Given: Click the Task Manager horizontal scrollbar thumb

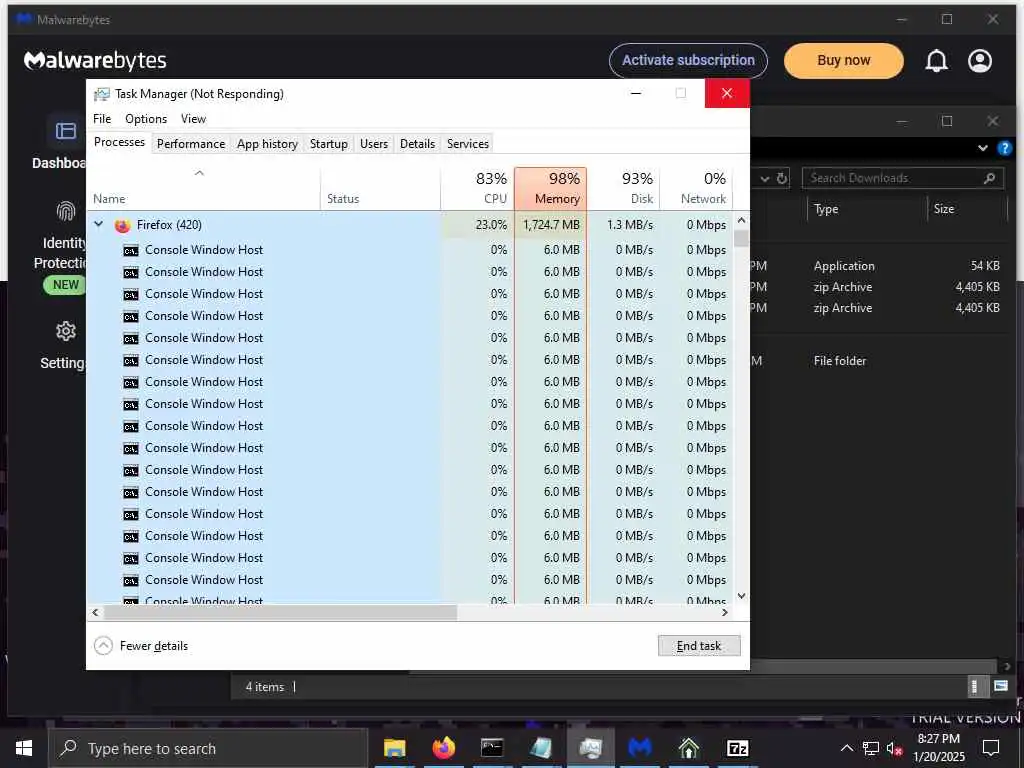Looking at the screenshot, I should pos(280,613).
